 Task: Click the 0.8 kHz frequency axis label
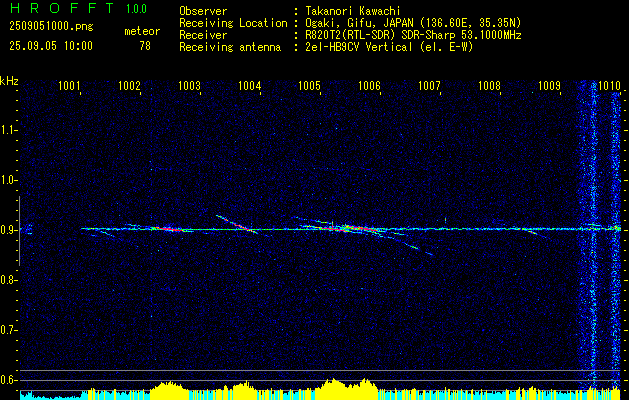click(x=8, y=280)
